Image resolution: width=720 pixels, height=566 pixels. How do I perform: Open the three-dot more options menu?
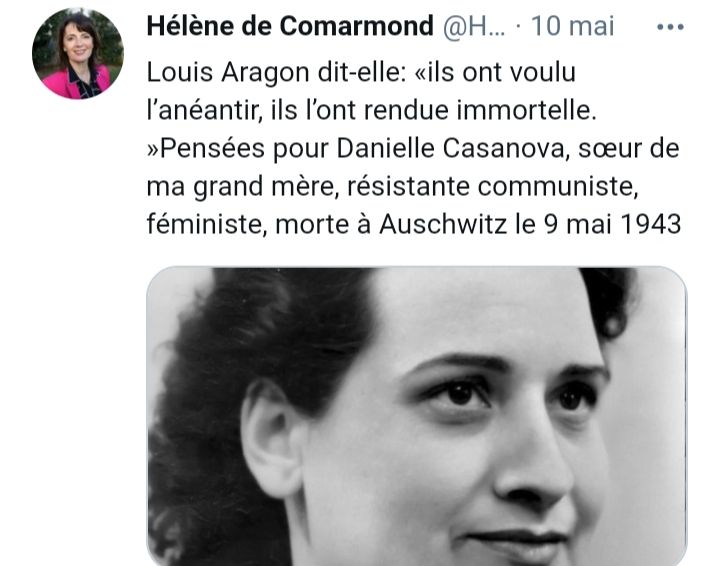point(670,28)
